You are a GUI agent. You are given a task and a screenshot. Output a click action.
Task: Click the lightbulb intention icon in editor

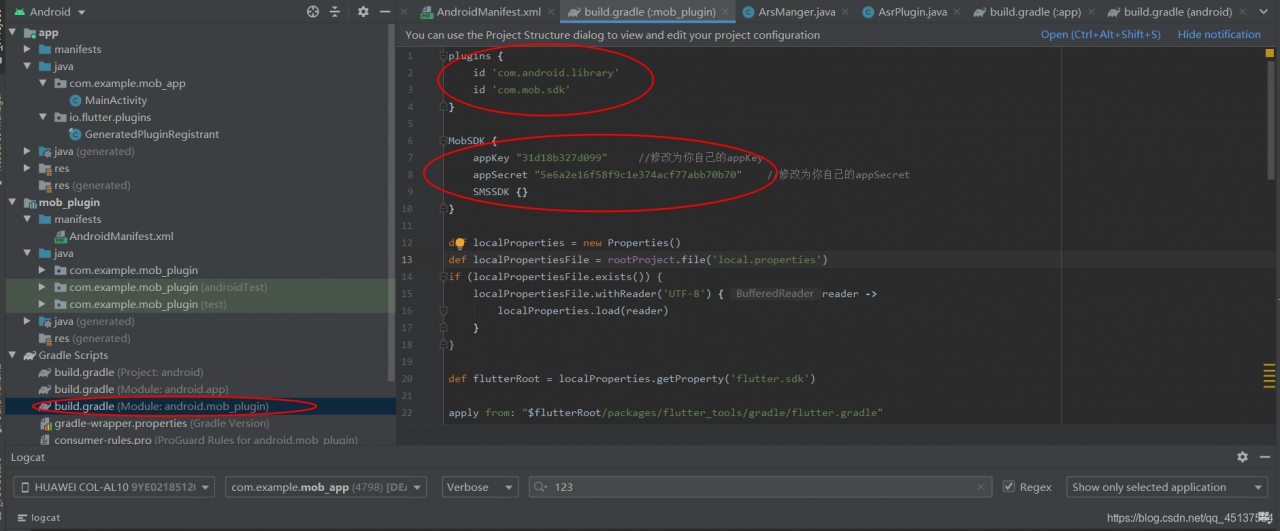pos(460,243)
